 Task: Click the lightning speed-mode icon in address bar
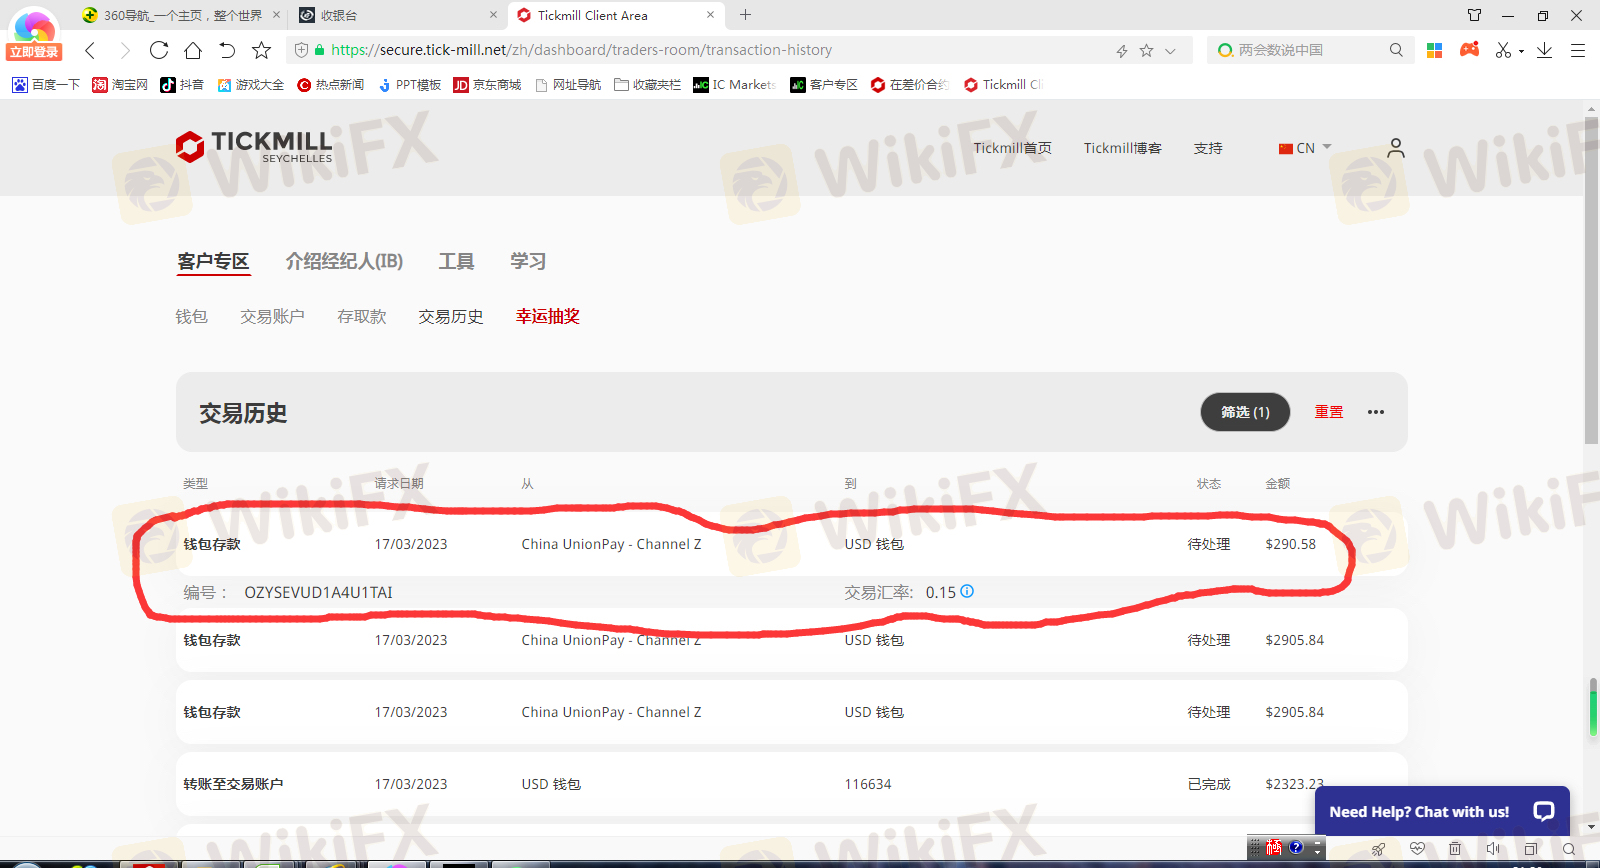coord(1122,51)
